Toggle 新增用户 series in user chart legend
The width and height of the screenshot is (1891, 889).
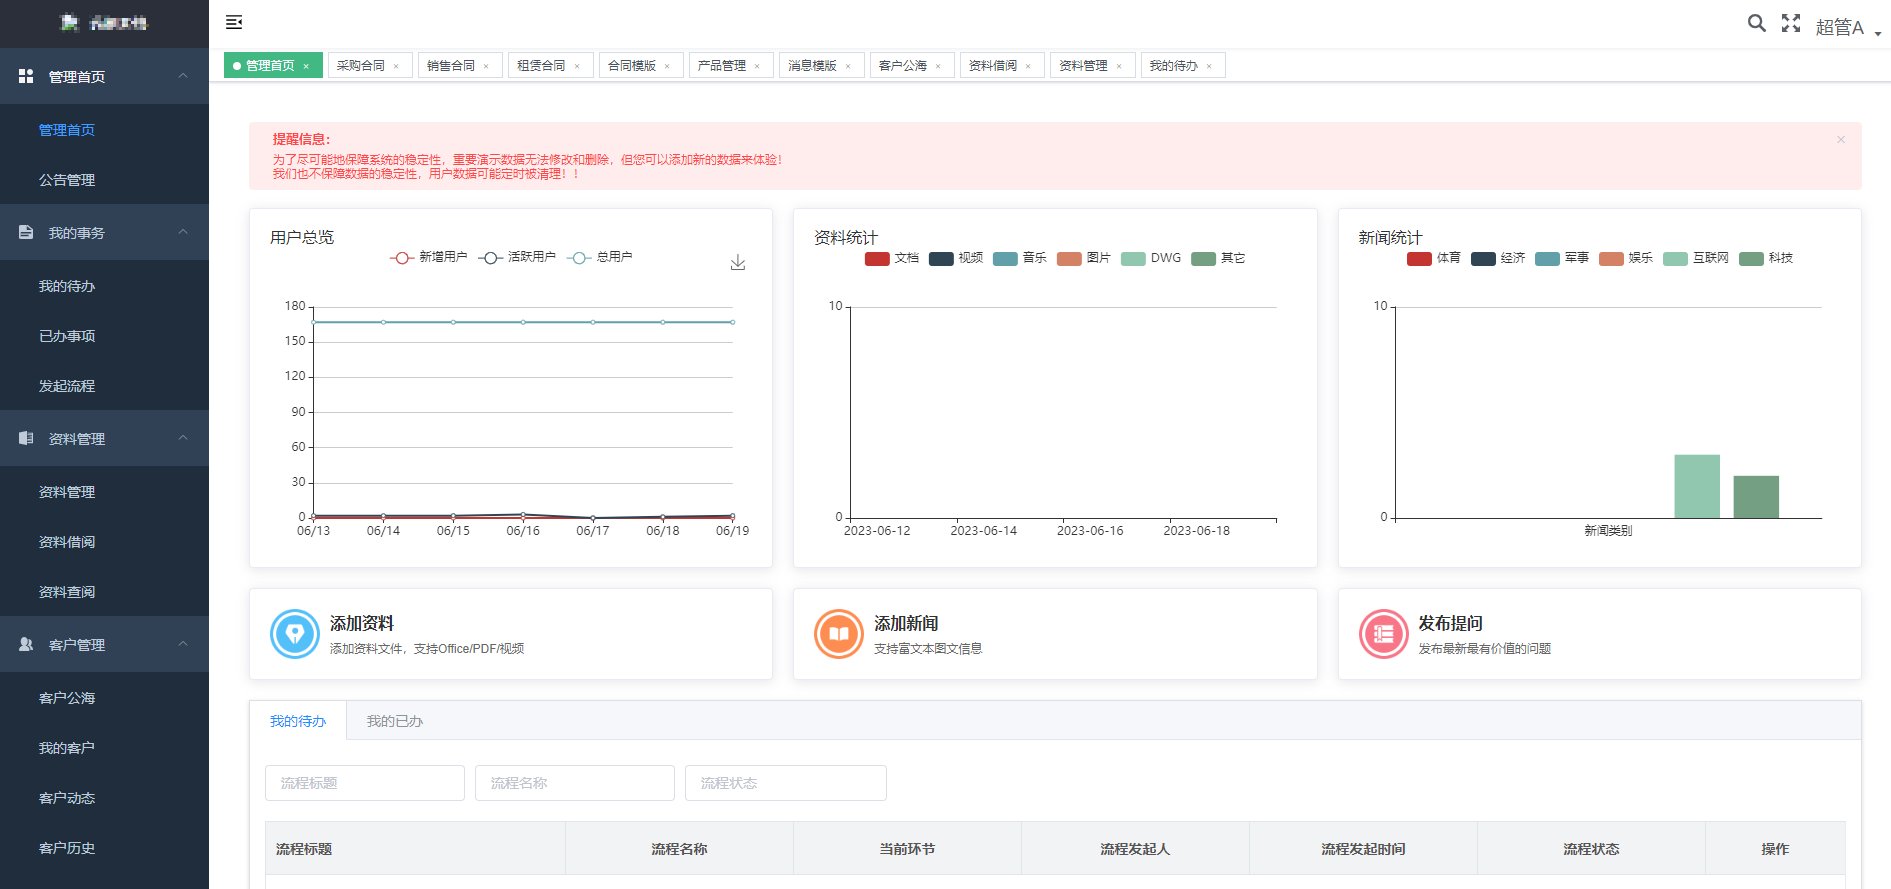pos(429,257)
